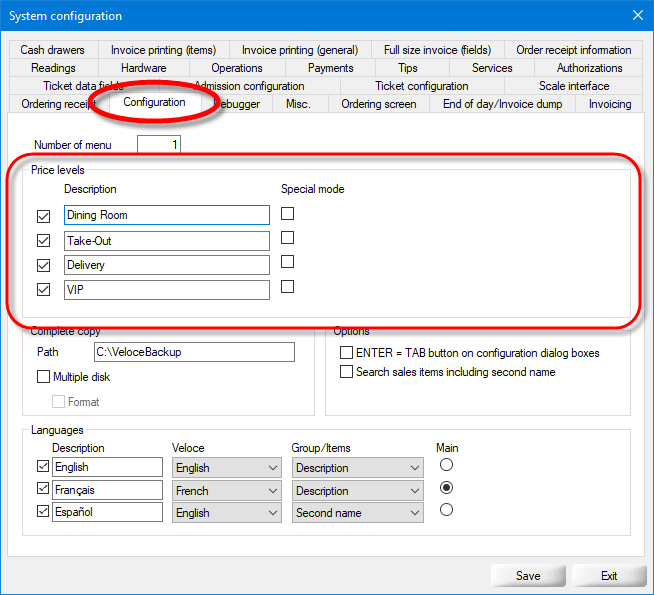Close the System configuration dialog
This screenshot has height=595, width=654.
[x=637, y=15]
